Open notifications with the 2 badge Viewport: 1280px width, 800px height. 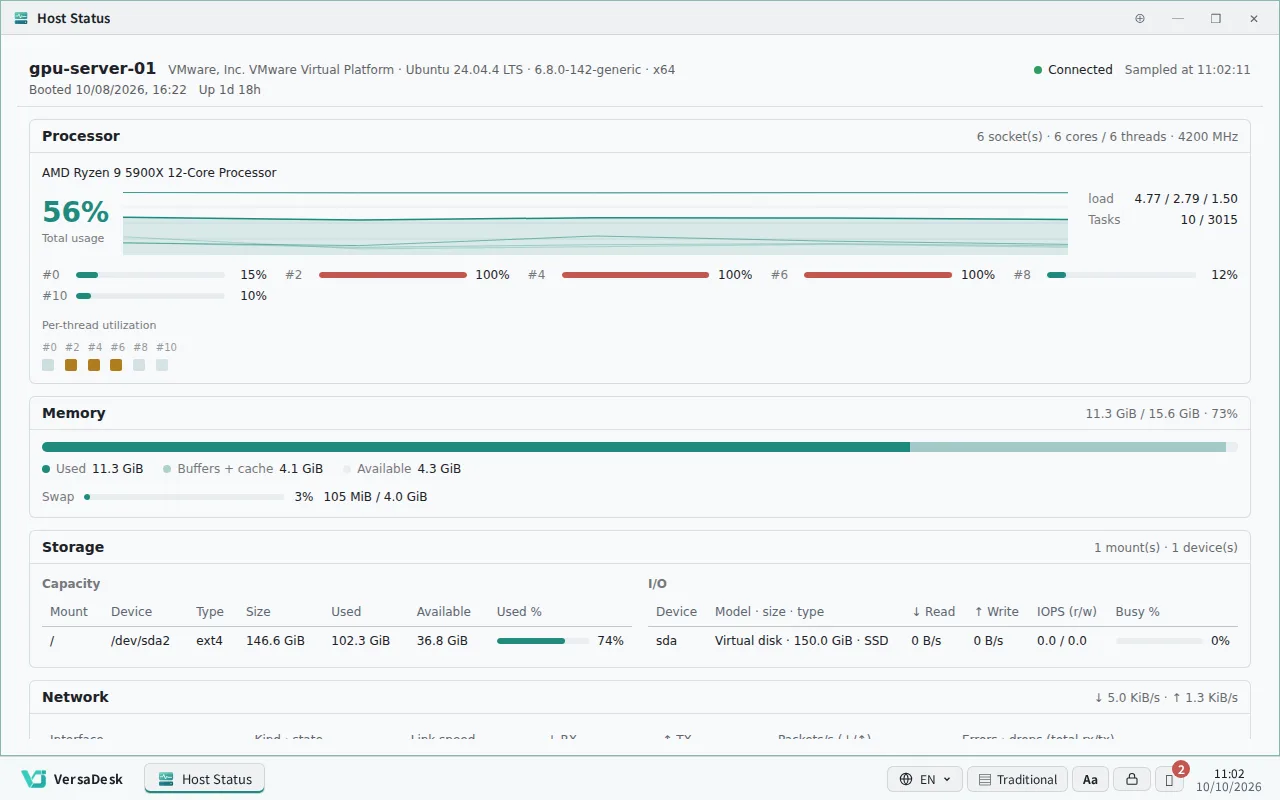(x=1169, y=779)
